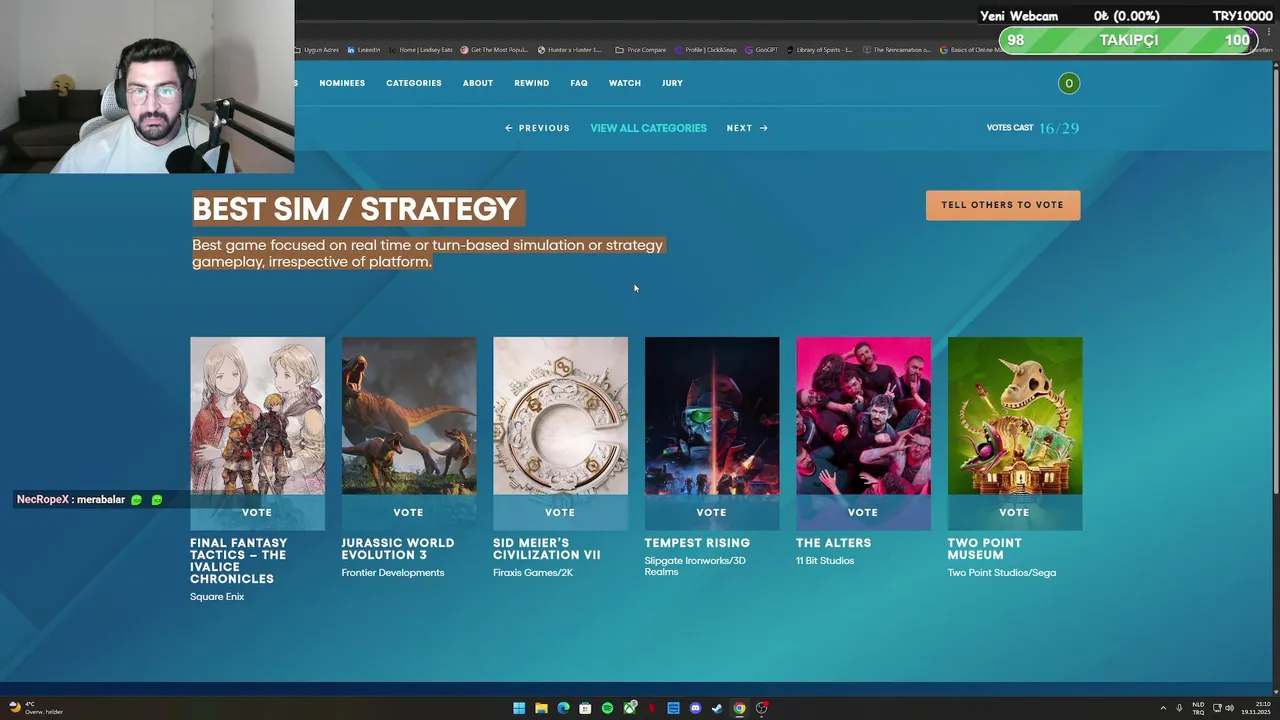Show hidden system tray icons
1280x720 pixels.
click(x=1163, y=708)
